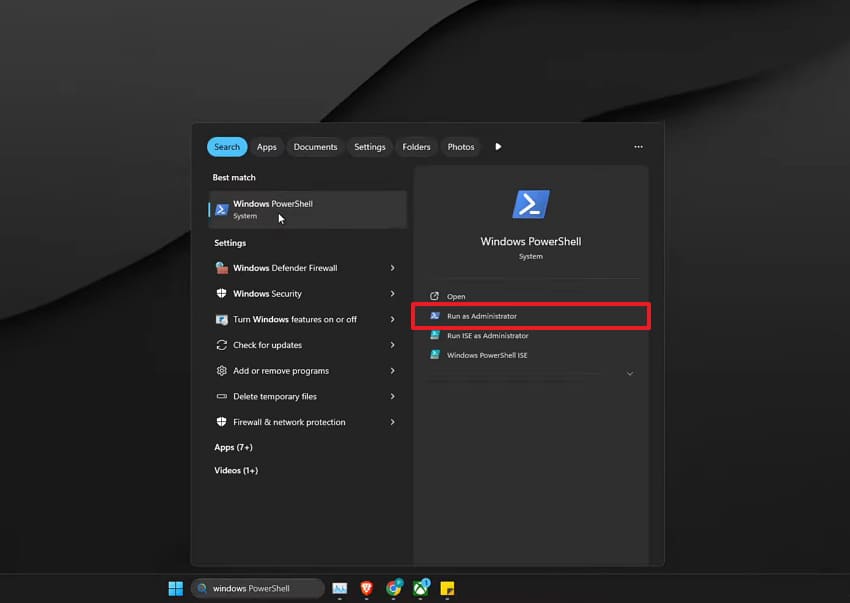Open Windows PowerShell best match result
This screenshot has height=603, width=850.
point(308,209)
